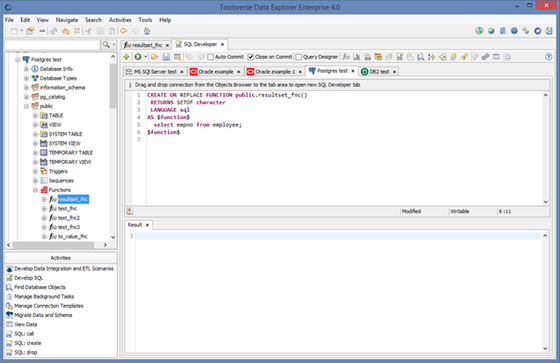Click the fx function icon beside Query Designer
The height and width of the screenshot is (363, 560).
(346, 57)
